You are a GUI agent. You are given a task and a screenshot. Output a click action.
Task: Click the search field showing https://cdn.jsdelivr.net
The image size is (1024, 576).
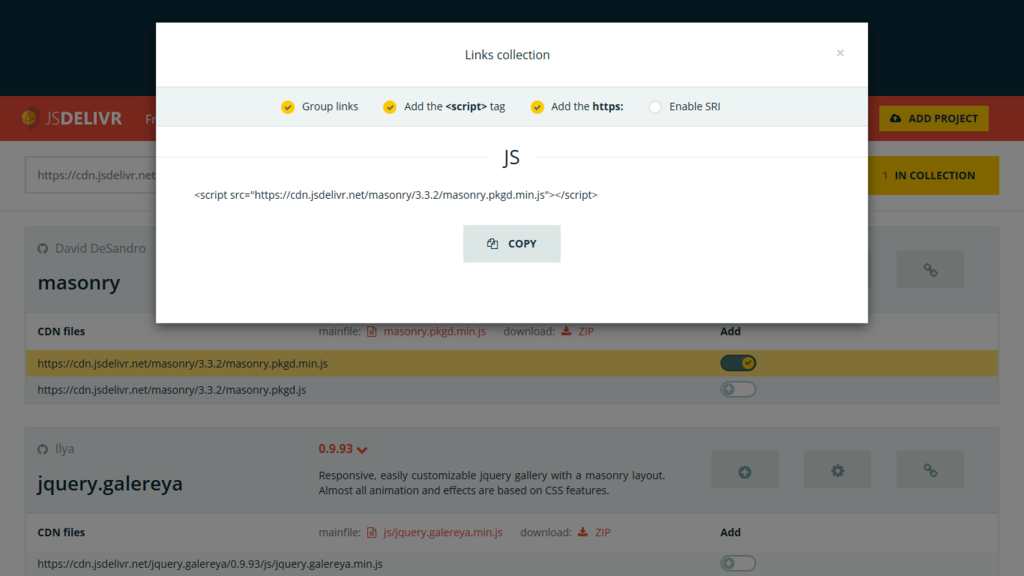point(91,175)
